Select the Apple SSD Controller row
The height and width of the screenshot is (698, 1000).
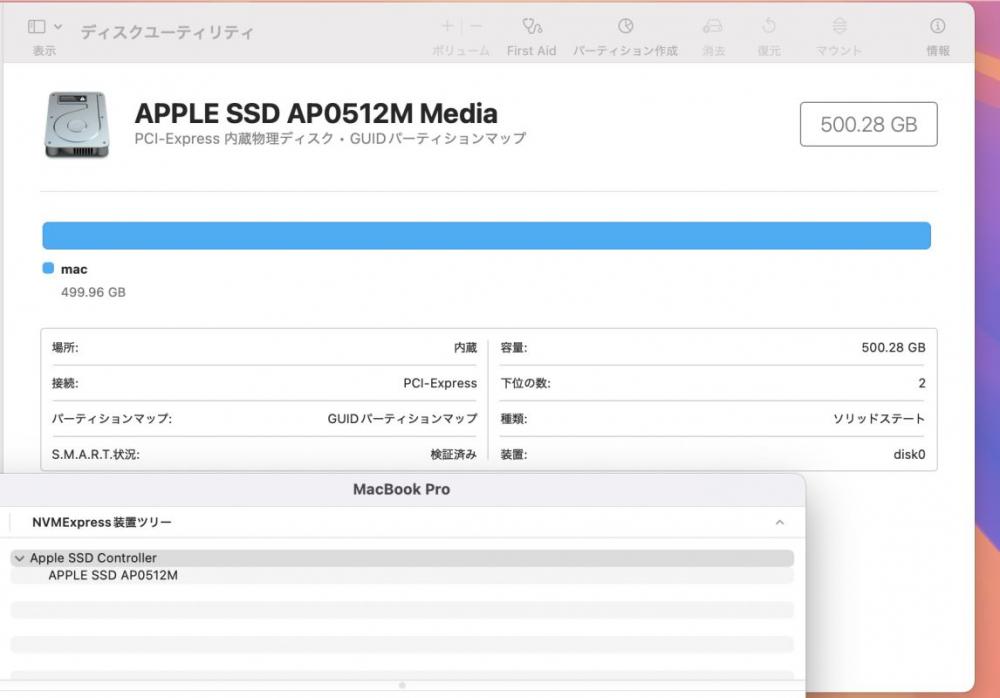(402, 558)
